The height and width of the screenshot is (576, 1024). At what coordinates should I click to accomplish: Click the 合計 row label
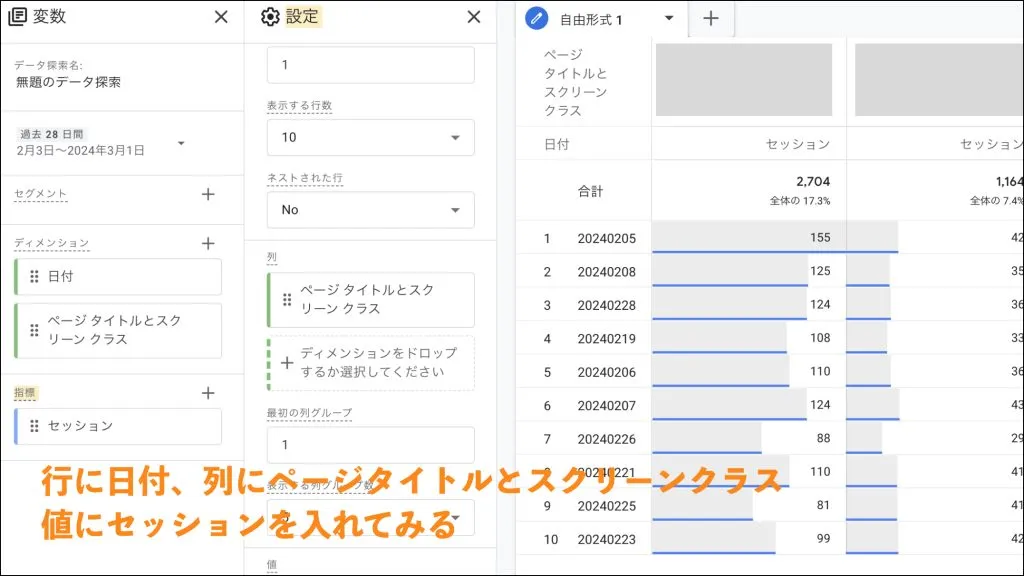click(x=590, y=191)
